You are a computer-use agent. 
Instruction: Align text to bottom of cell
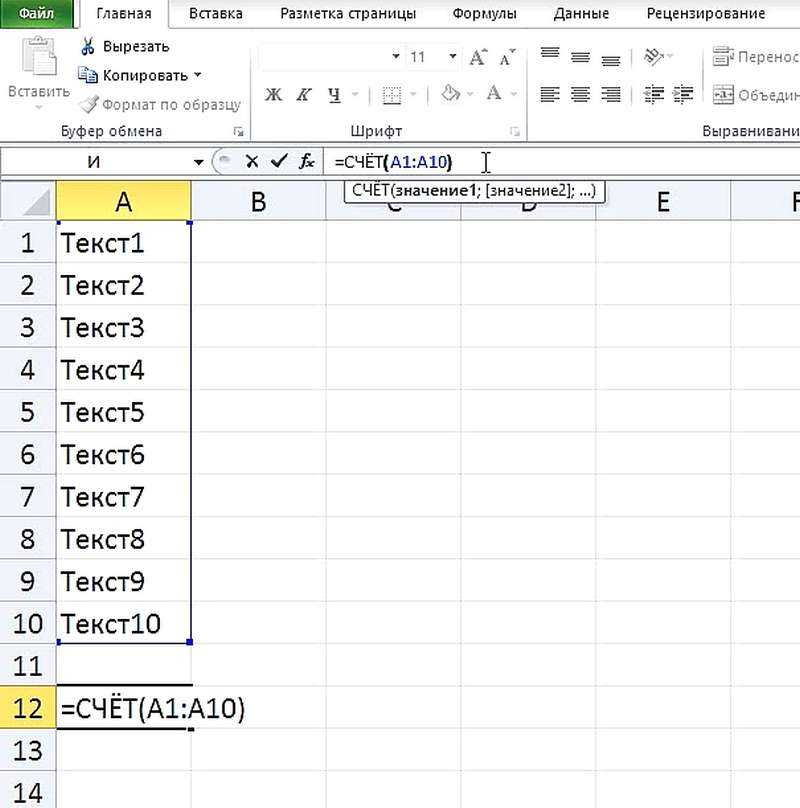tap(611, 60)
